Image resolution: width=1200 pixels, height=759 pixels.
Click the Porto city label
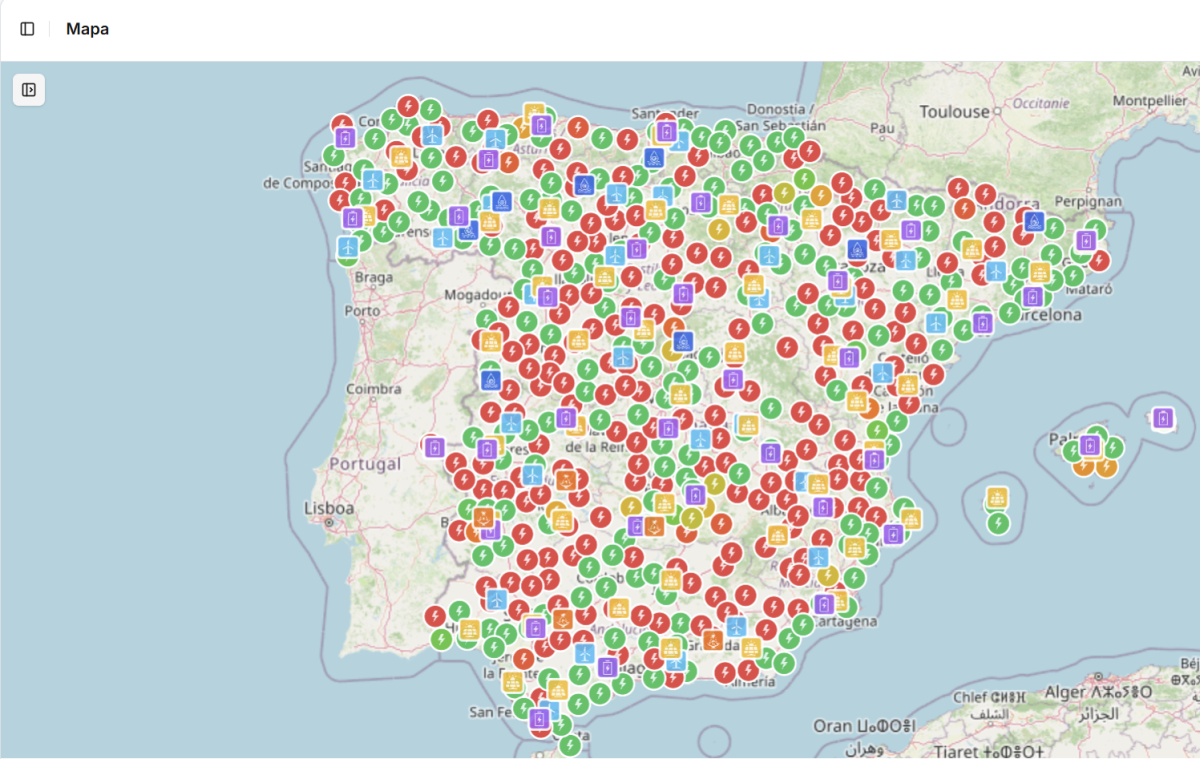point(361,310)
